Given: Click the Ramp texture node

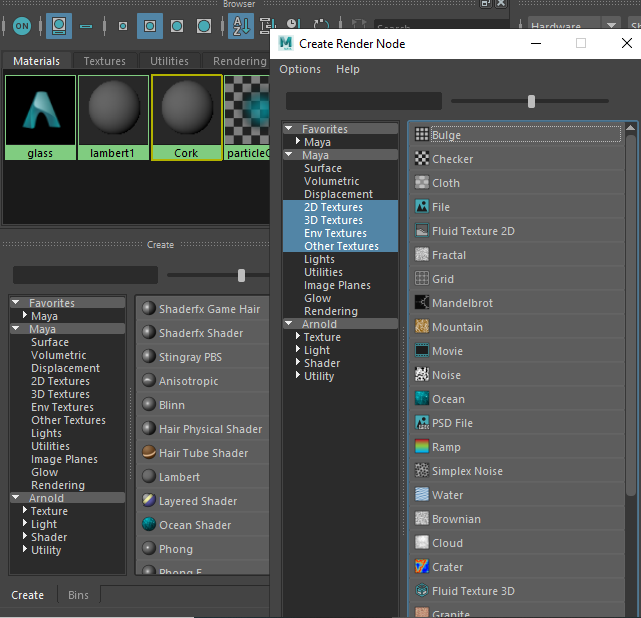Looking at the screenshot, I should [x=446, y=447].
